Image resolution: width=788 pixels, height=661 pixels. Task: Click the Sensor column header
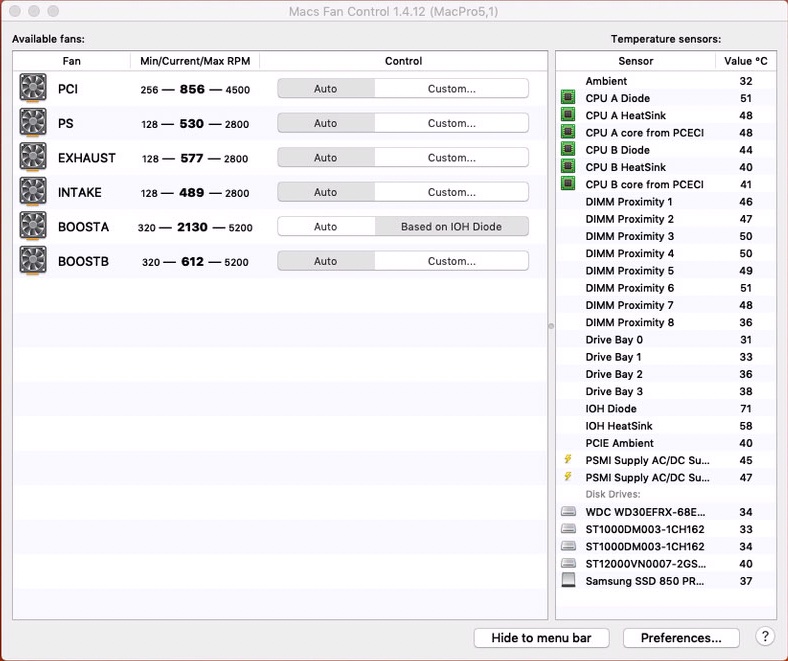(635, 61)
